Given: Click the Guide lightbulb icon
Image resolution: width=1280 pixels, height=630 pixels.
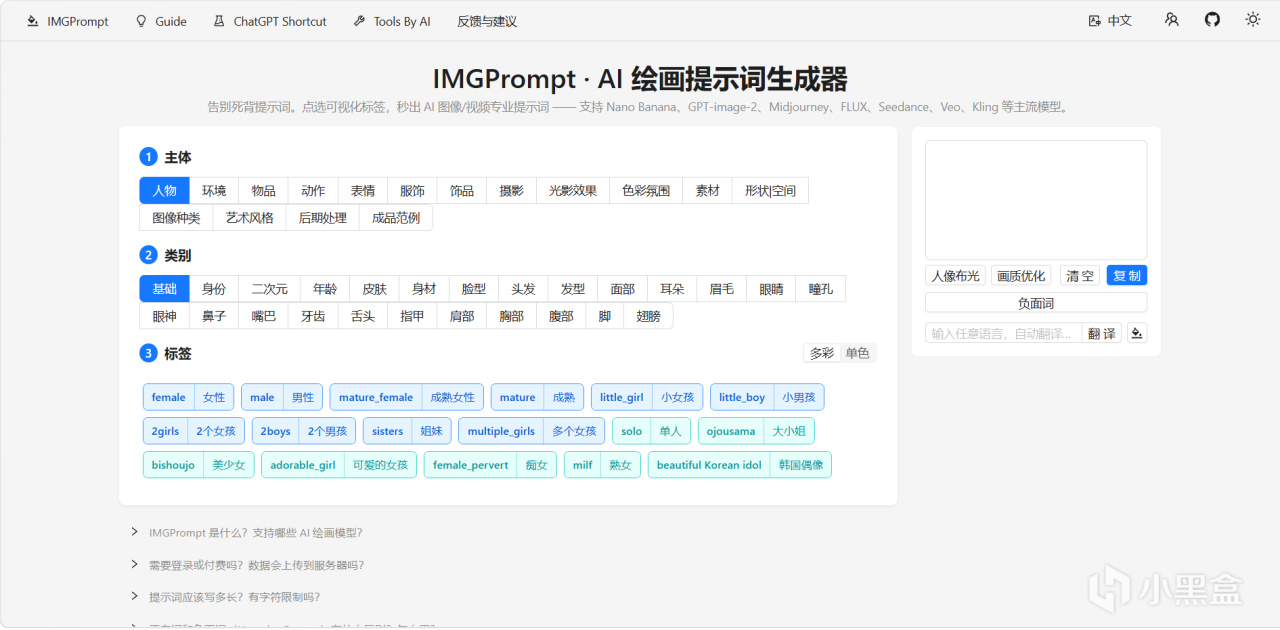Looking at the screenshot, I should [x=141, y=21].
